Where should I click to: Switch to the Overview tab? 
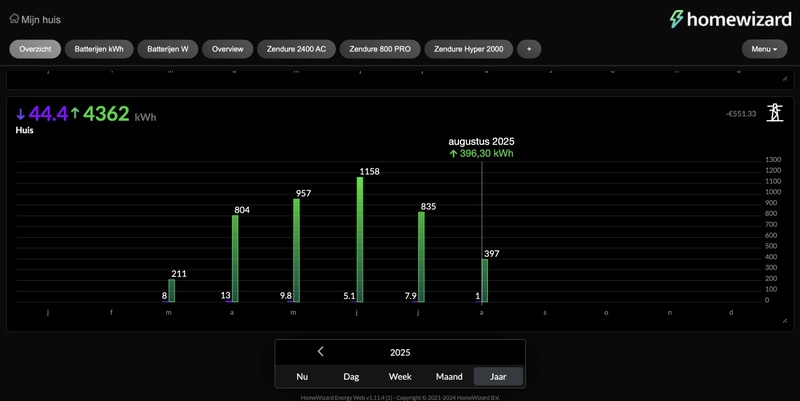pyautogui.click(x=228, y=49)
